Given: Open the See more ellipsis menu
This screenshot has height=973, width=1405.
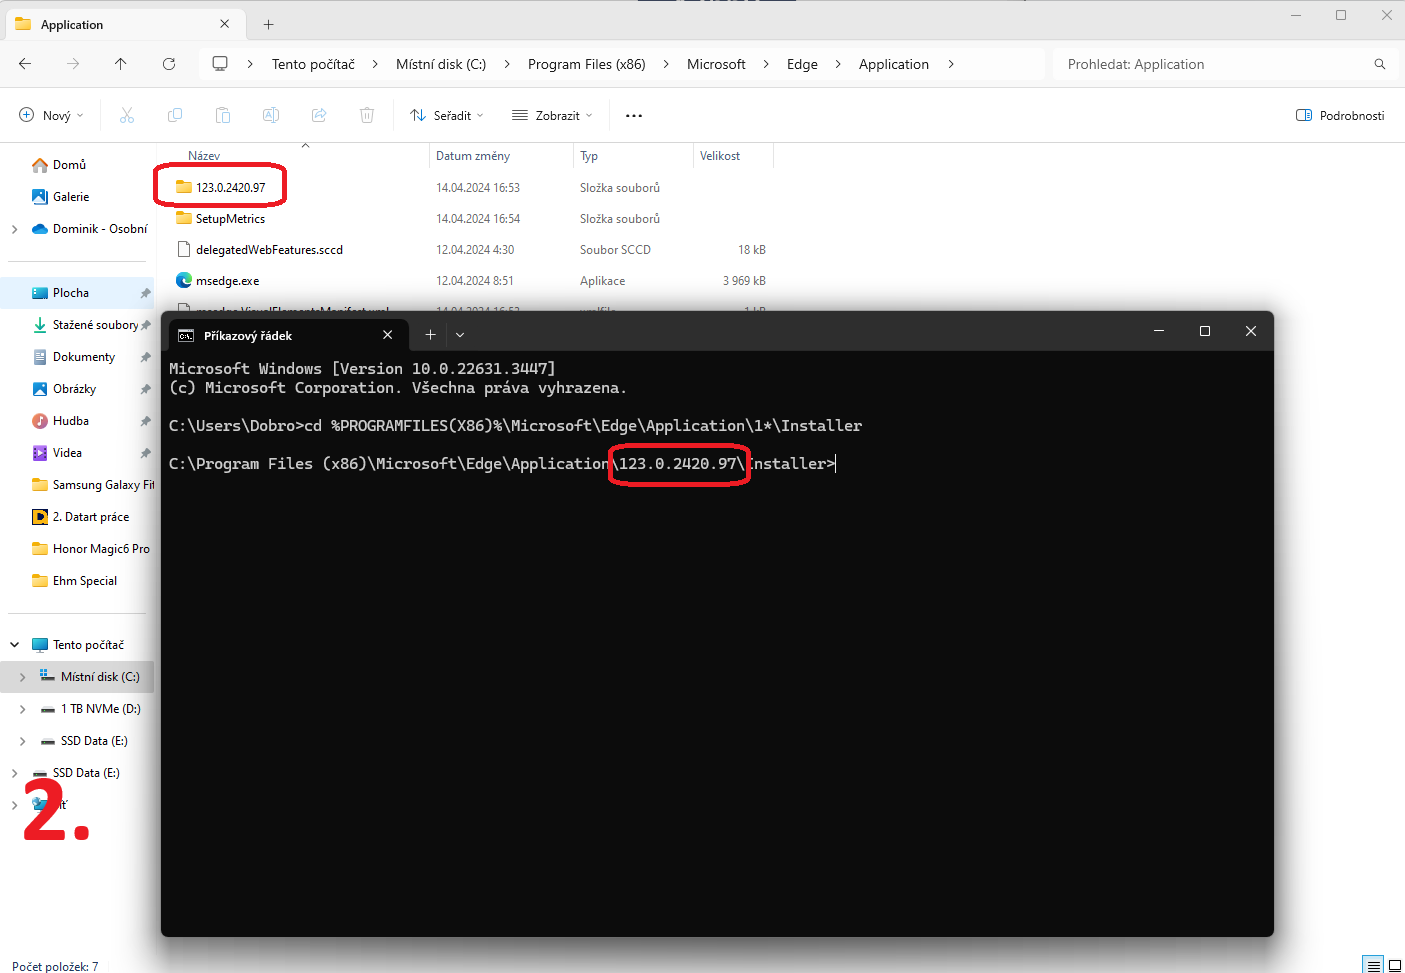Looking at the screenshot, I should coord(634,116).
